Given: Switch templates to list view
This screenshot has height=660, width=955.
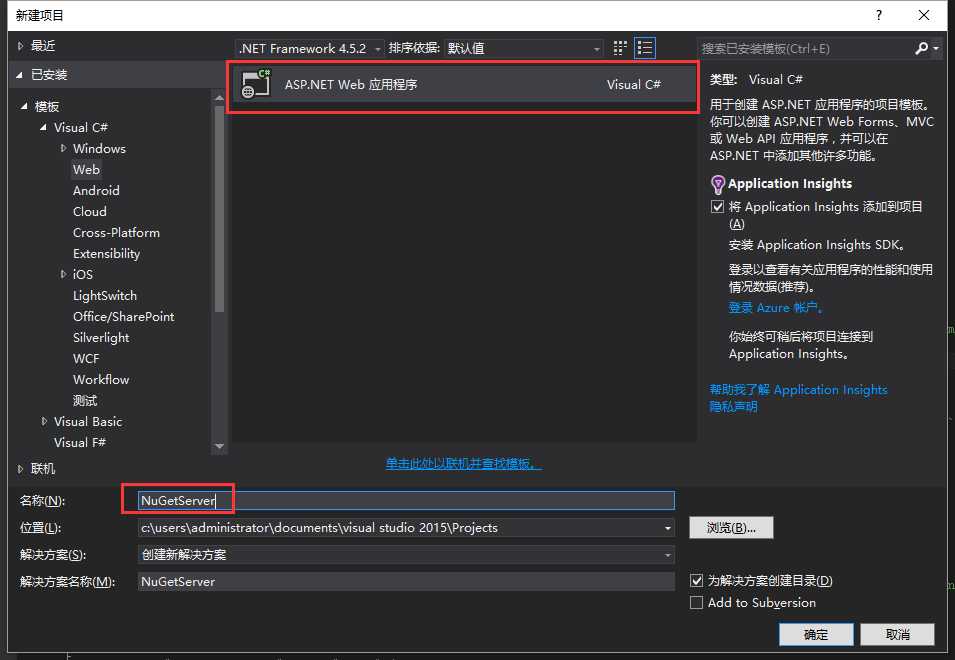Looking at the screenshot, I should tap(644, 48).
